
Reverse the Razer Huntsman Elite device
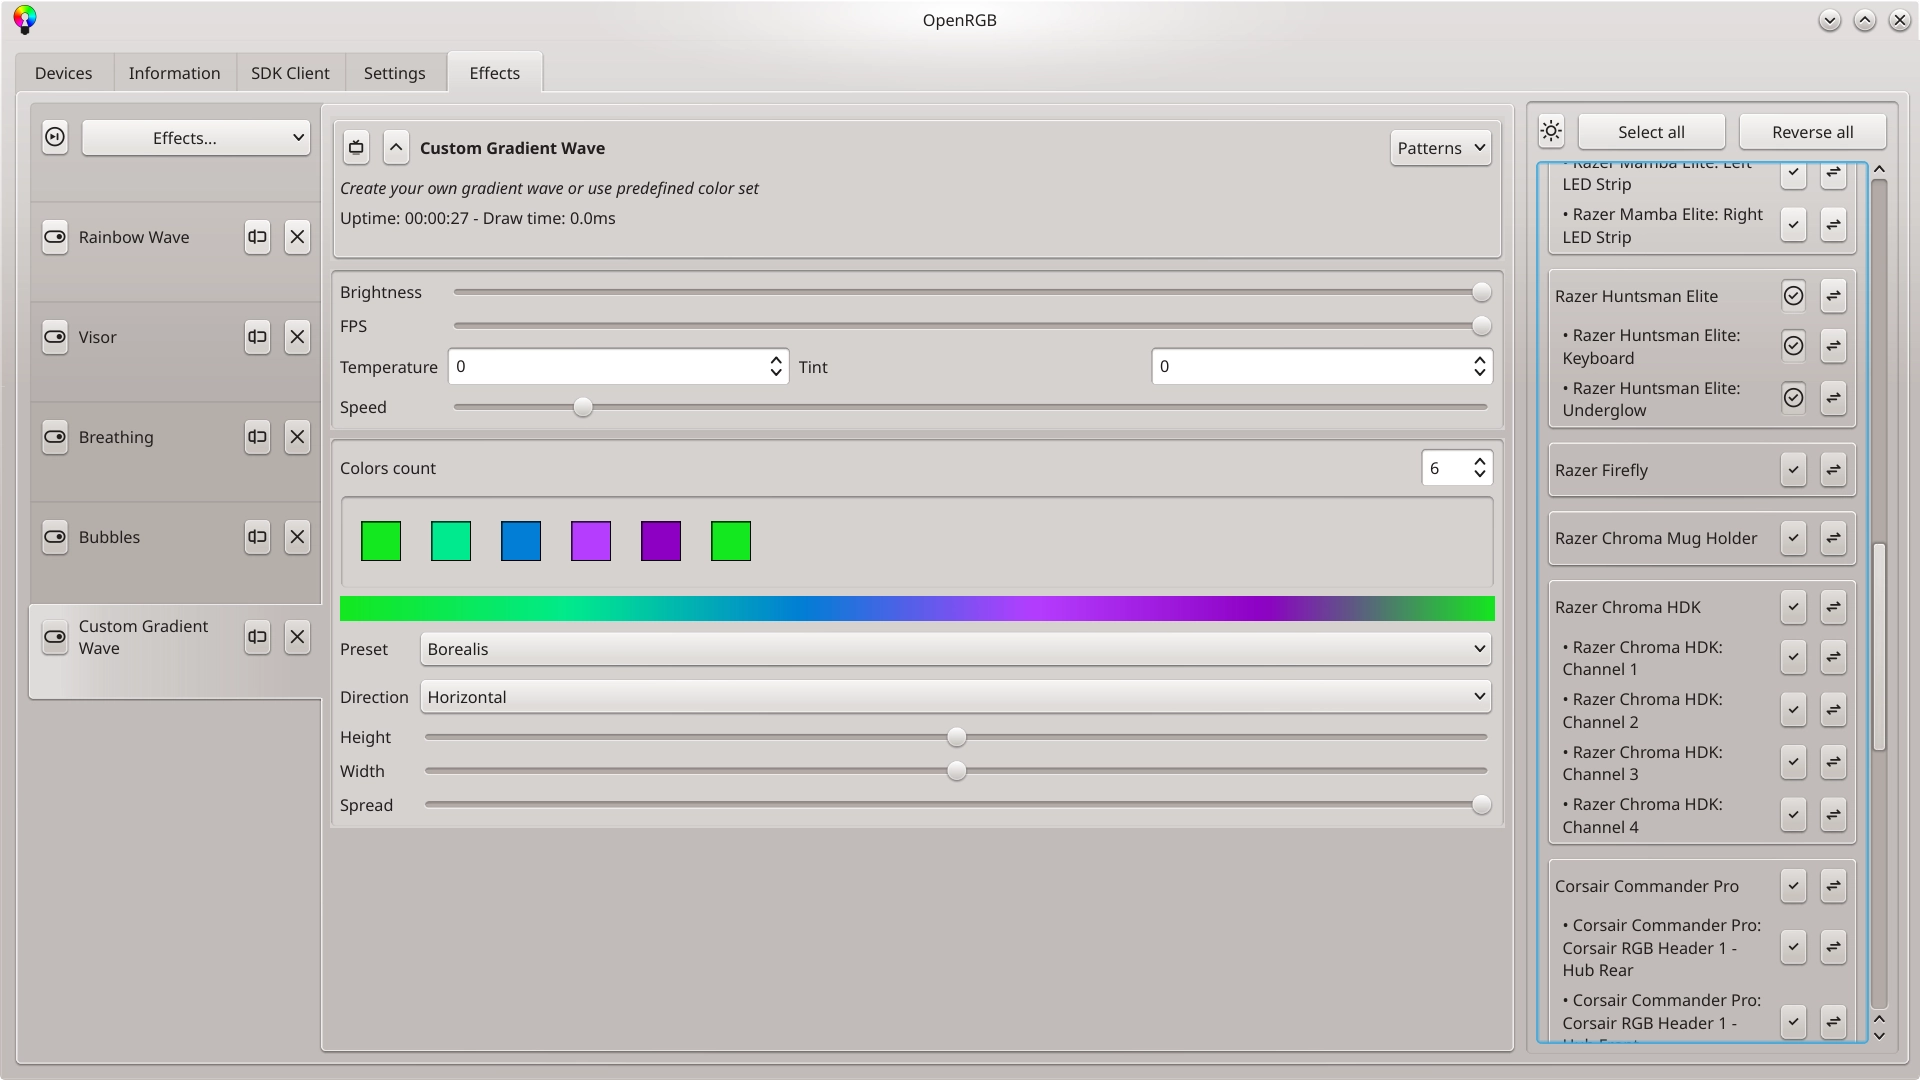(1833, 296)
